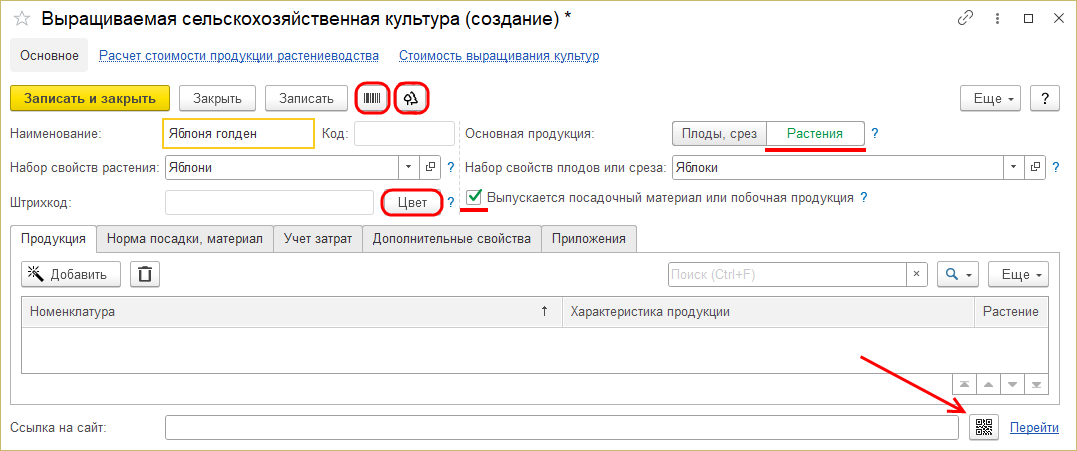The height and width of the screenshot is (451, 1077).
Task: Toggle planting material or by-product checkbox
Action: 475,198
